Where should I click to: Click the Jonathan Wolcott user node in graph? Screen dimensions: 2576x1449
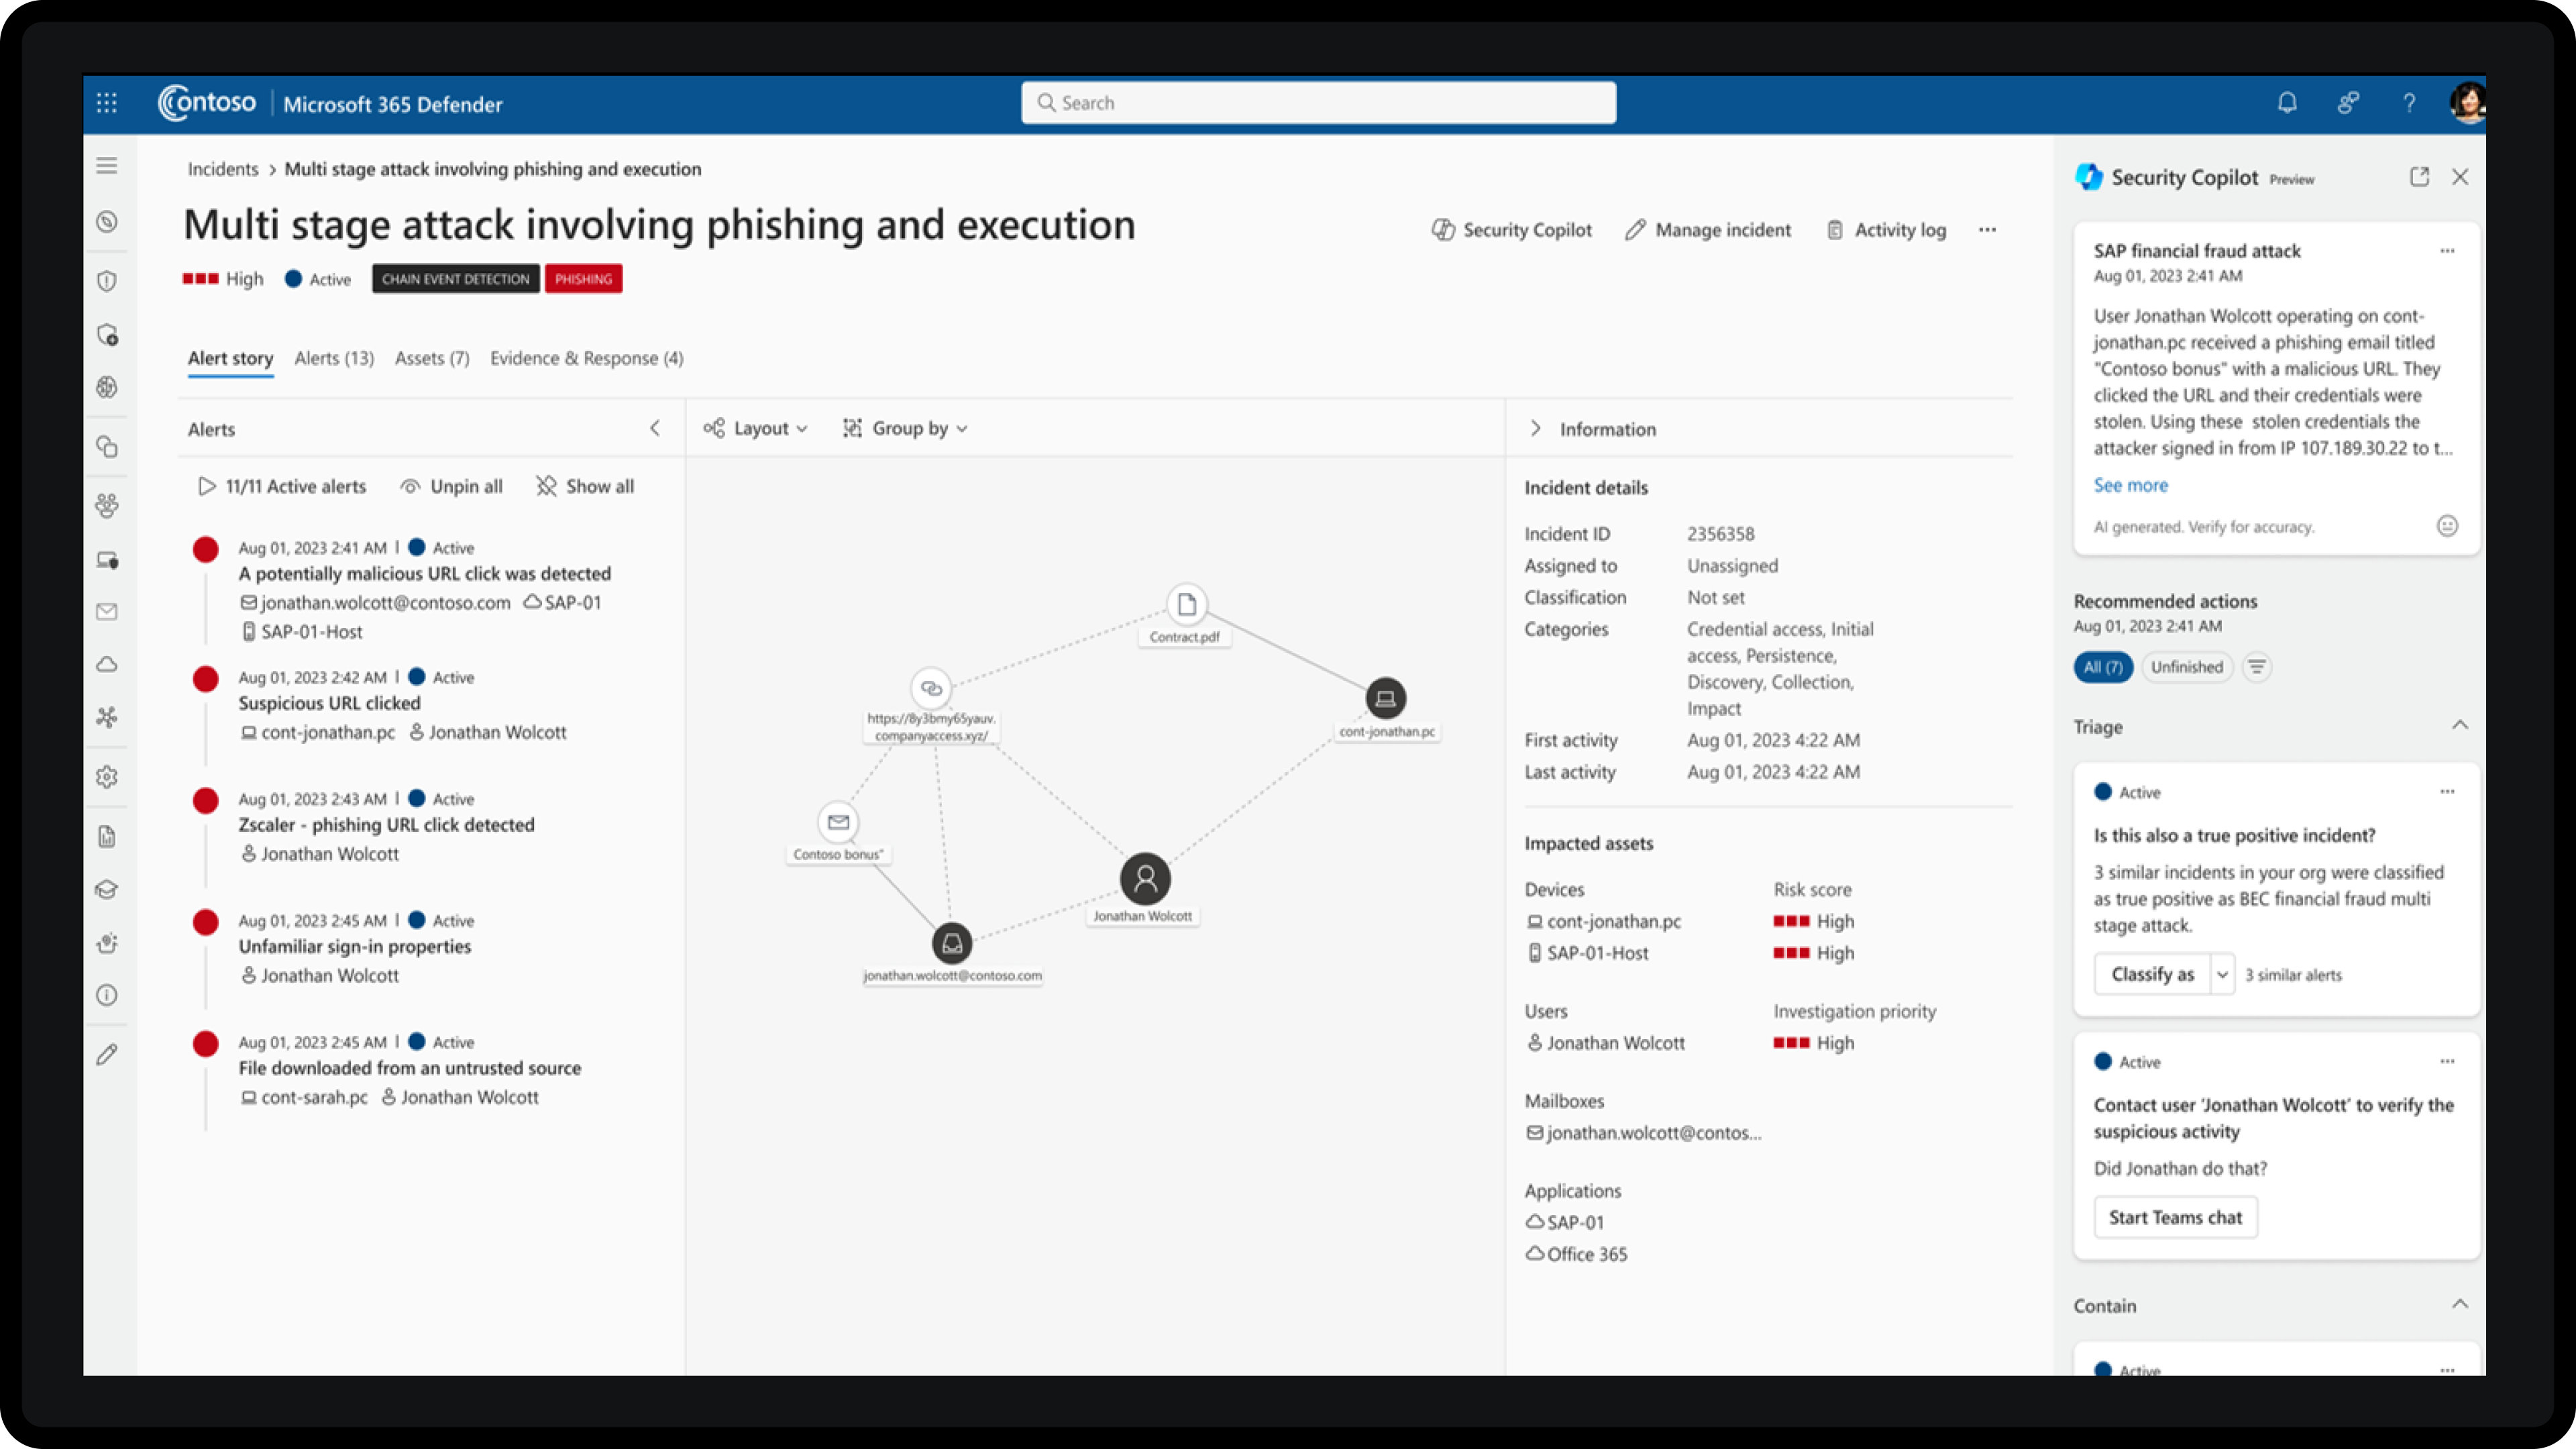click(1145, 879)
